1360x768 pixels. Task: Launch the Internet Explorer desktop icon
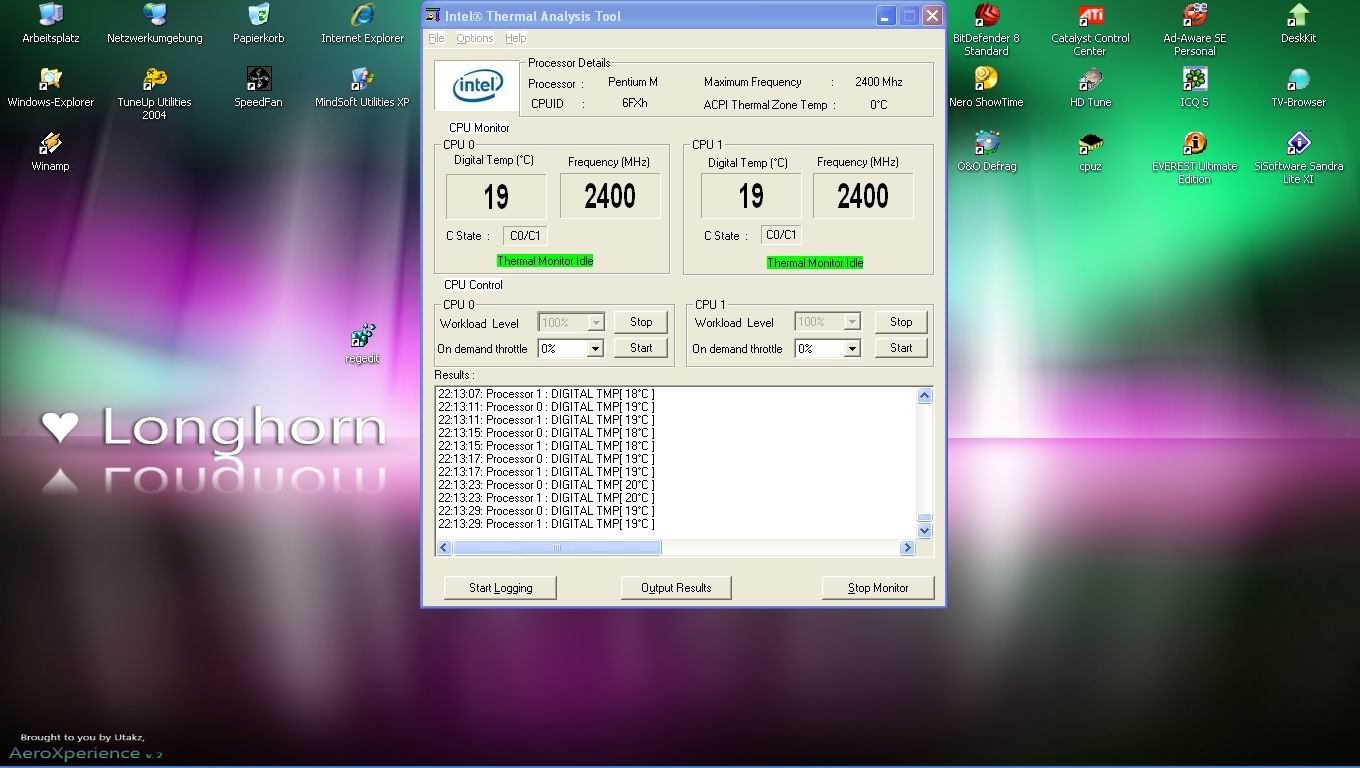[362, 24]
